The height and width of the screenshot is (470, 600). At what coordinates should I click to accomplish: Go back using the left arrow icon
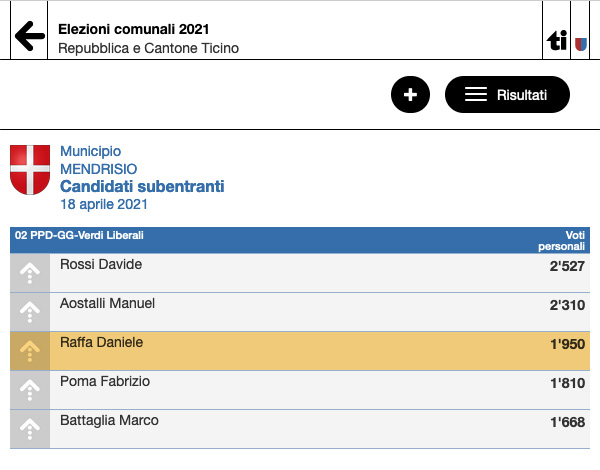[x=29, y=36]
